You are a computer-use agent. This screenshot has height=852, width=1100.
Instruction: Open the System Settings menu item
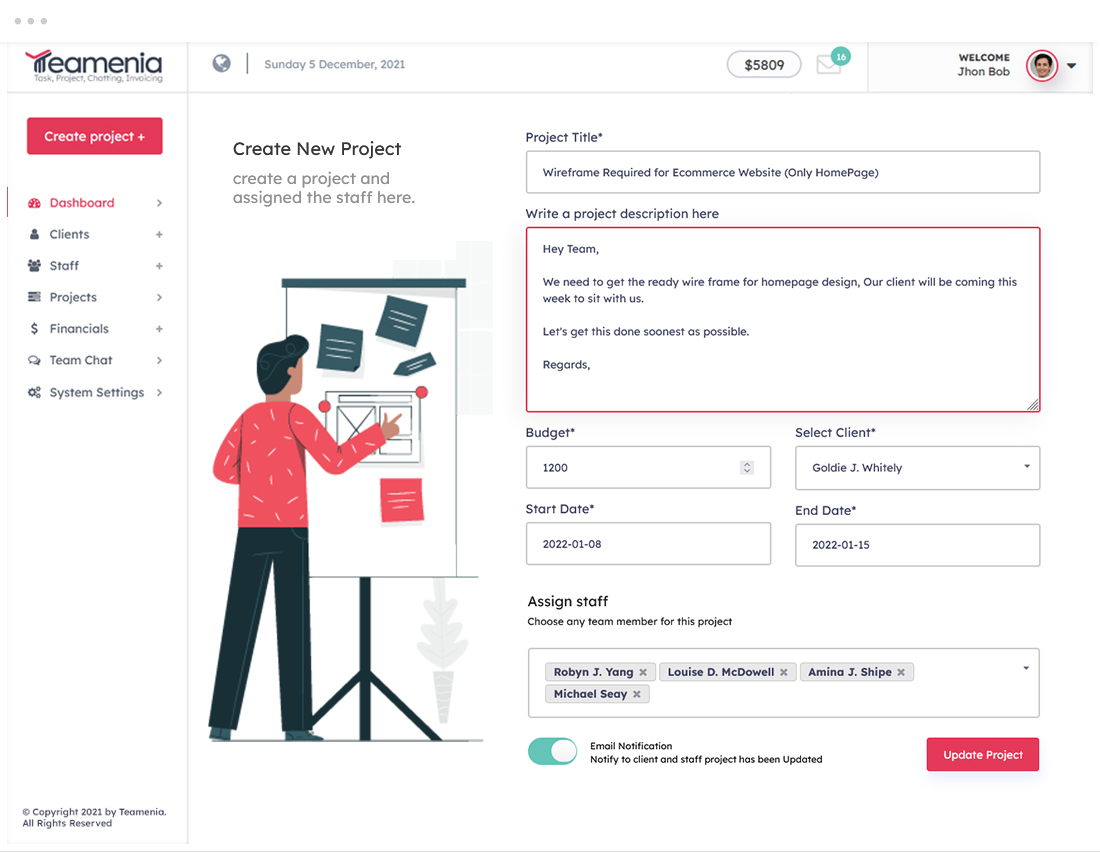point(95,392)
